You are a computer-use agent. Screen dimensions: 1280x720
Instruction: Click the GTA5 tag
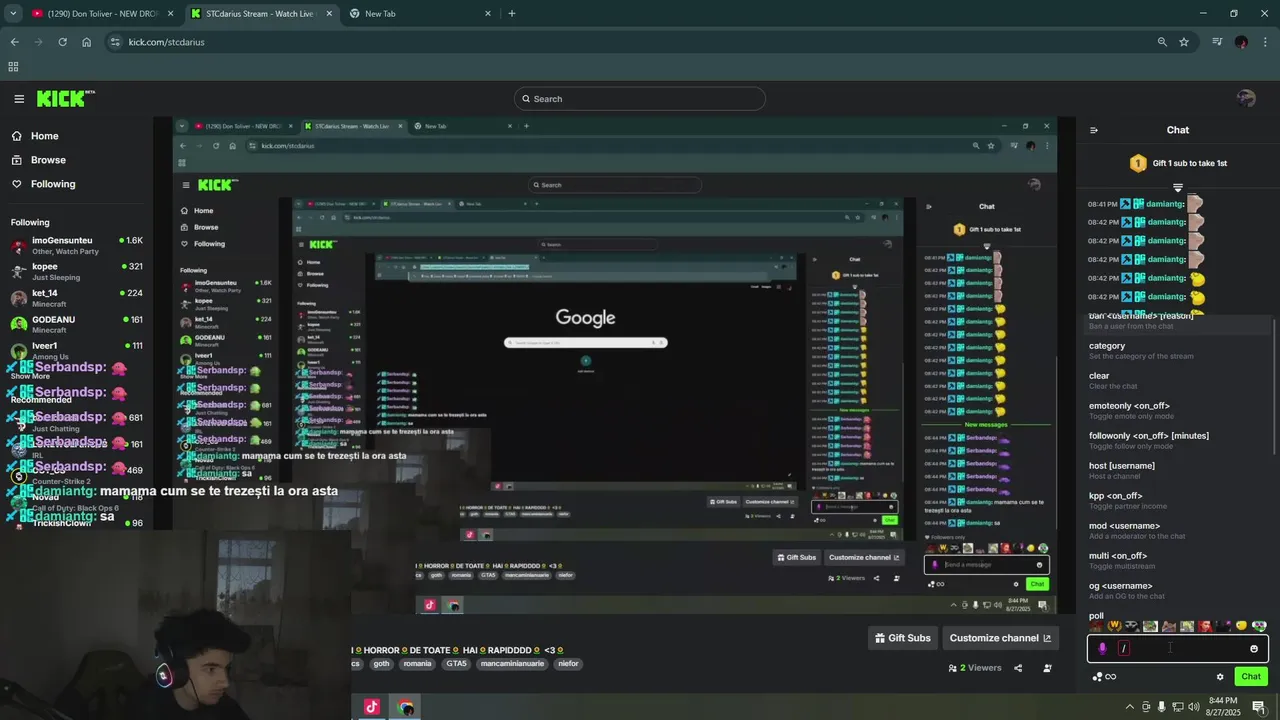coord(456,664)
